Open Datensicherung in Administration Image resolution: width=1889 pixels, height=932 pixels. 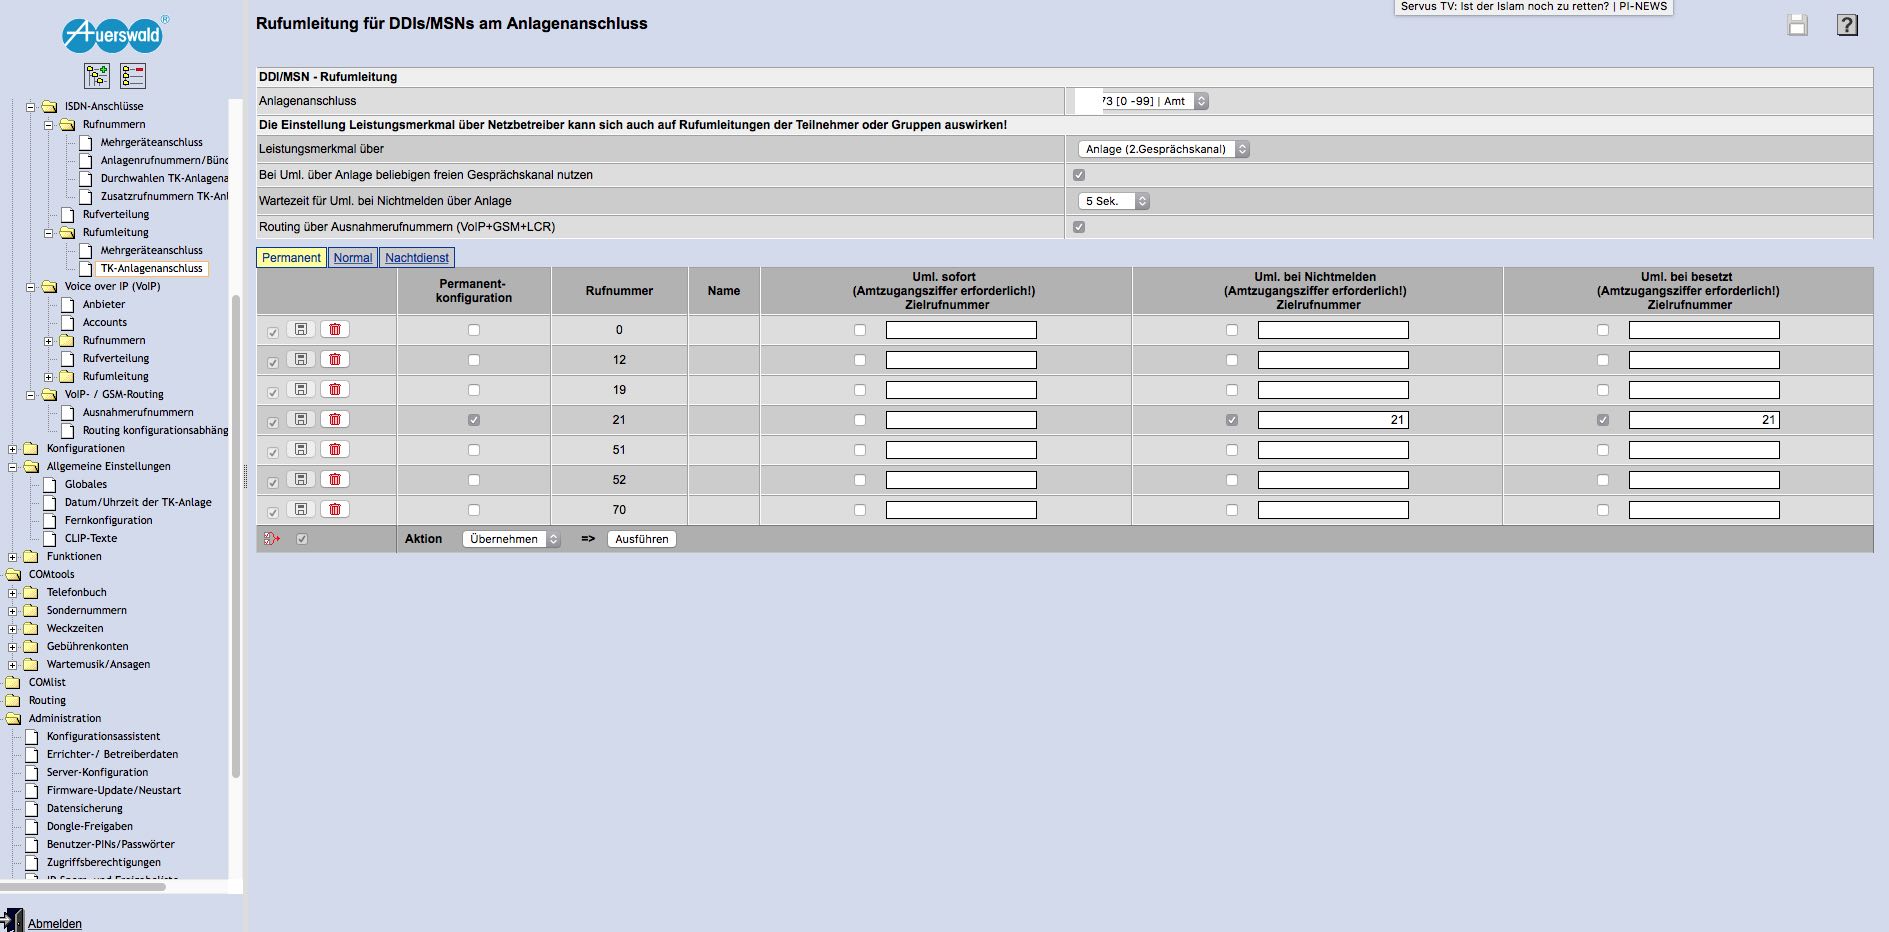point(85,808)
